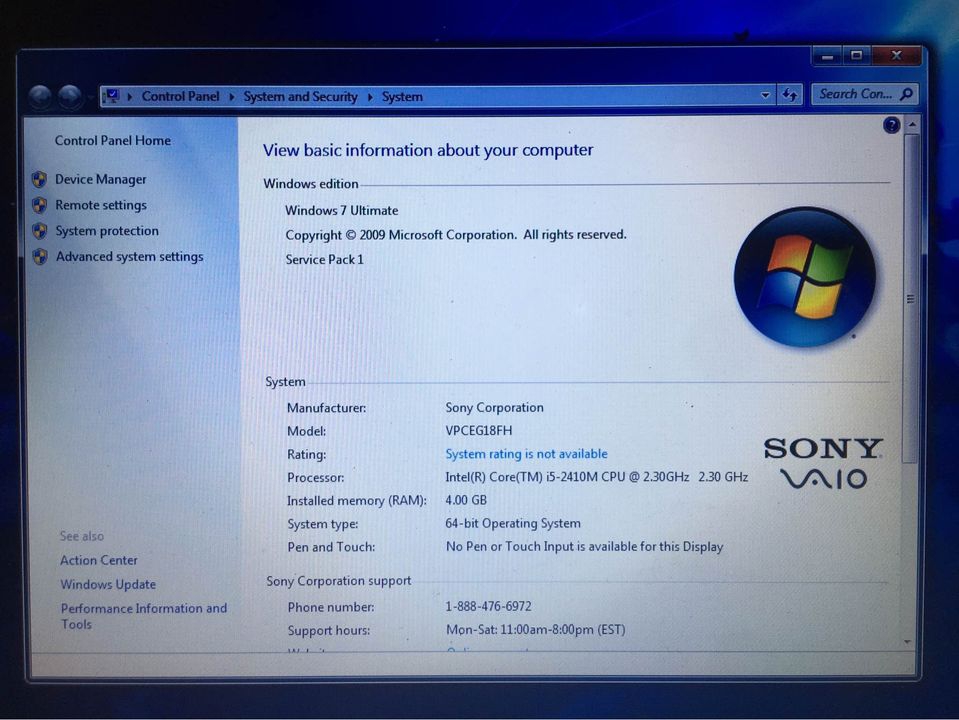The height and width of the screenshot is (720, 959).
Task: Click the Forward navigation arrow
Action: 70,97
